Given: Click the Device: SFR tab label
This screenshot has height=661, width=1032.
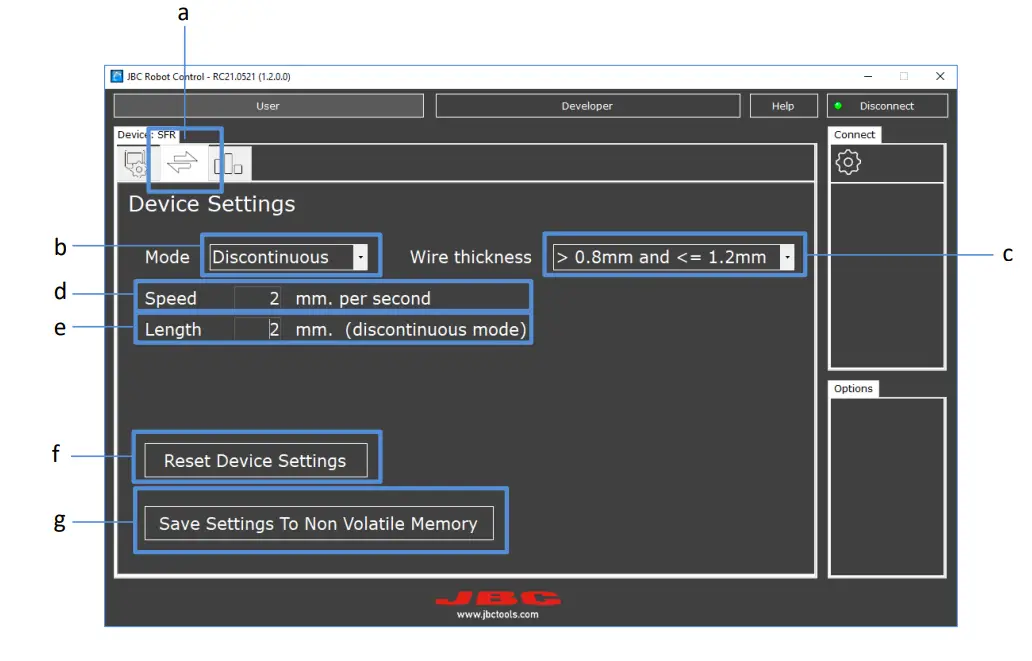Looking at the screenshot, I should click(x=146, y=135).
